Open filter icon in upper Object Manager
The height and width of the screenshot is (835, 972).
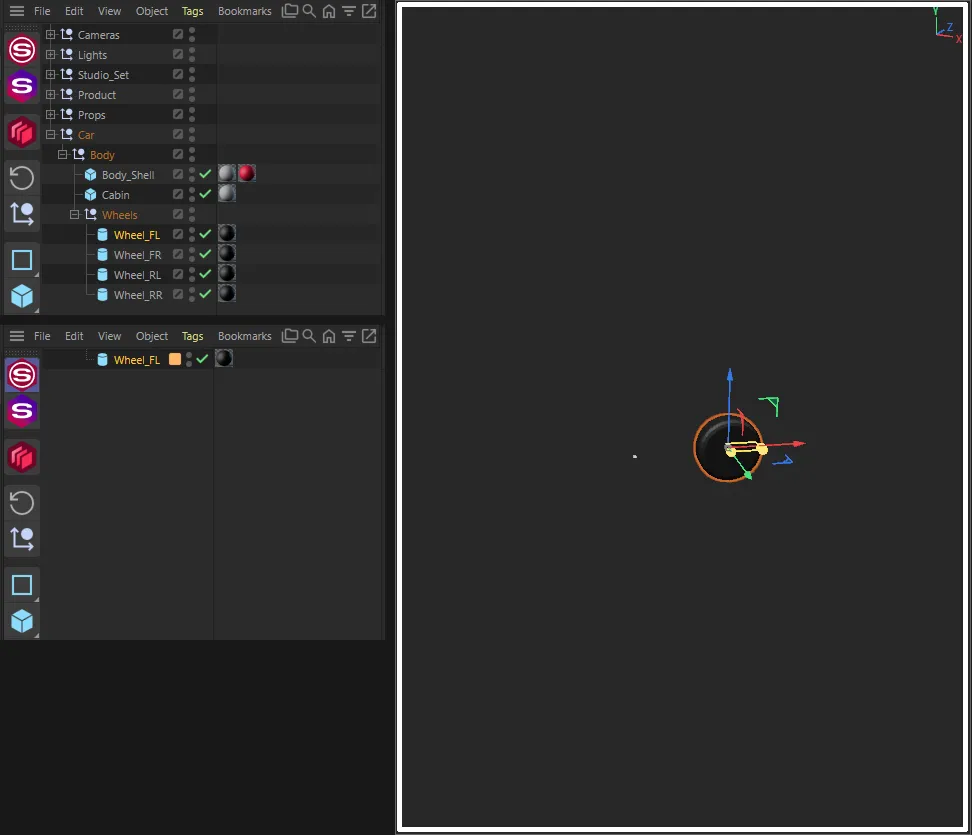[349, 11]
